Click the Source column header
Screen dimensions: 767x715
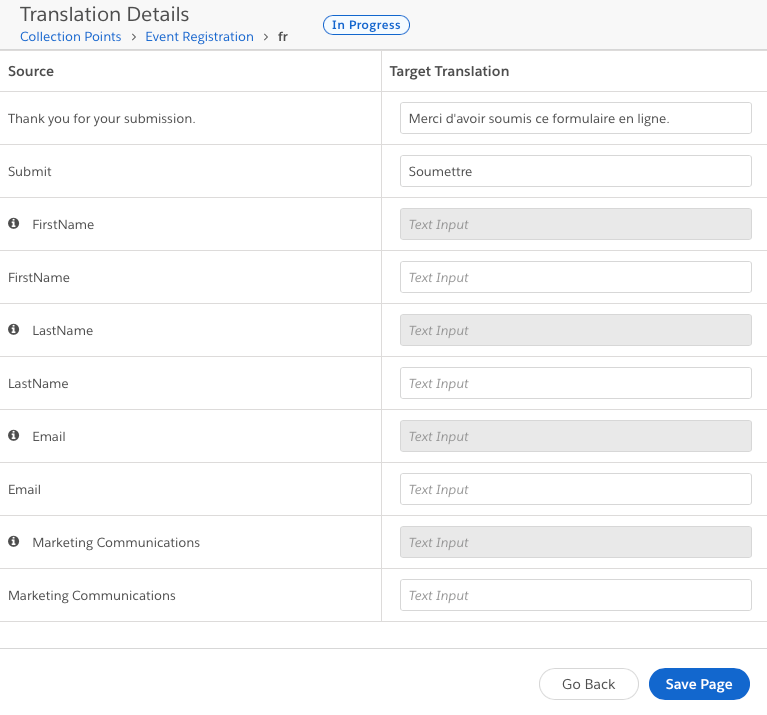[31, 71]
